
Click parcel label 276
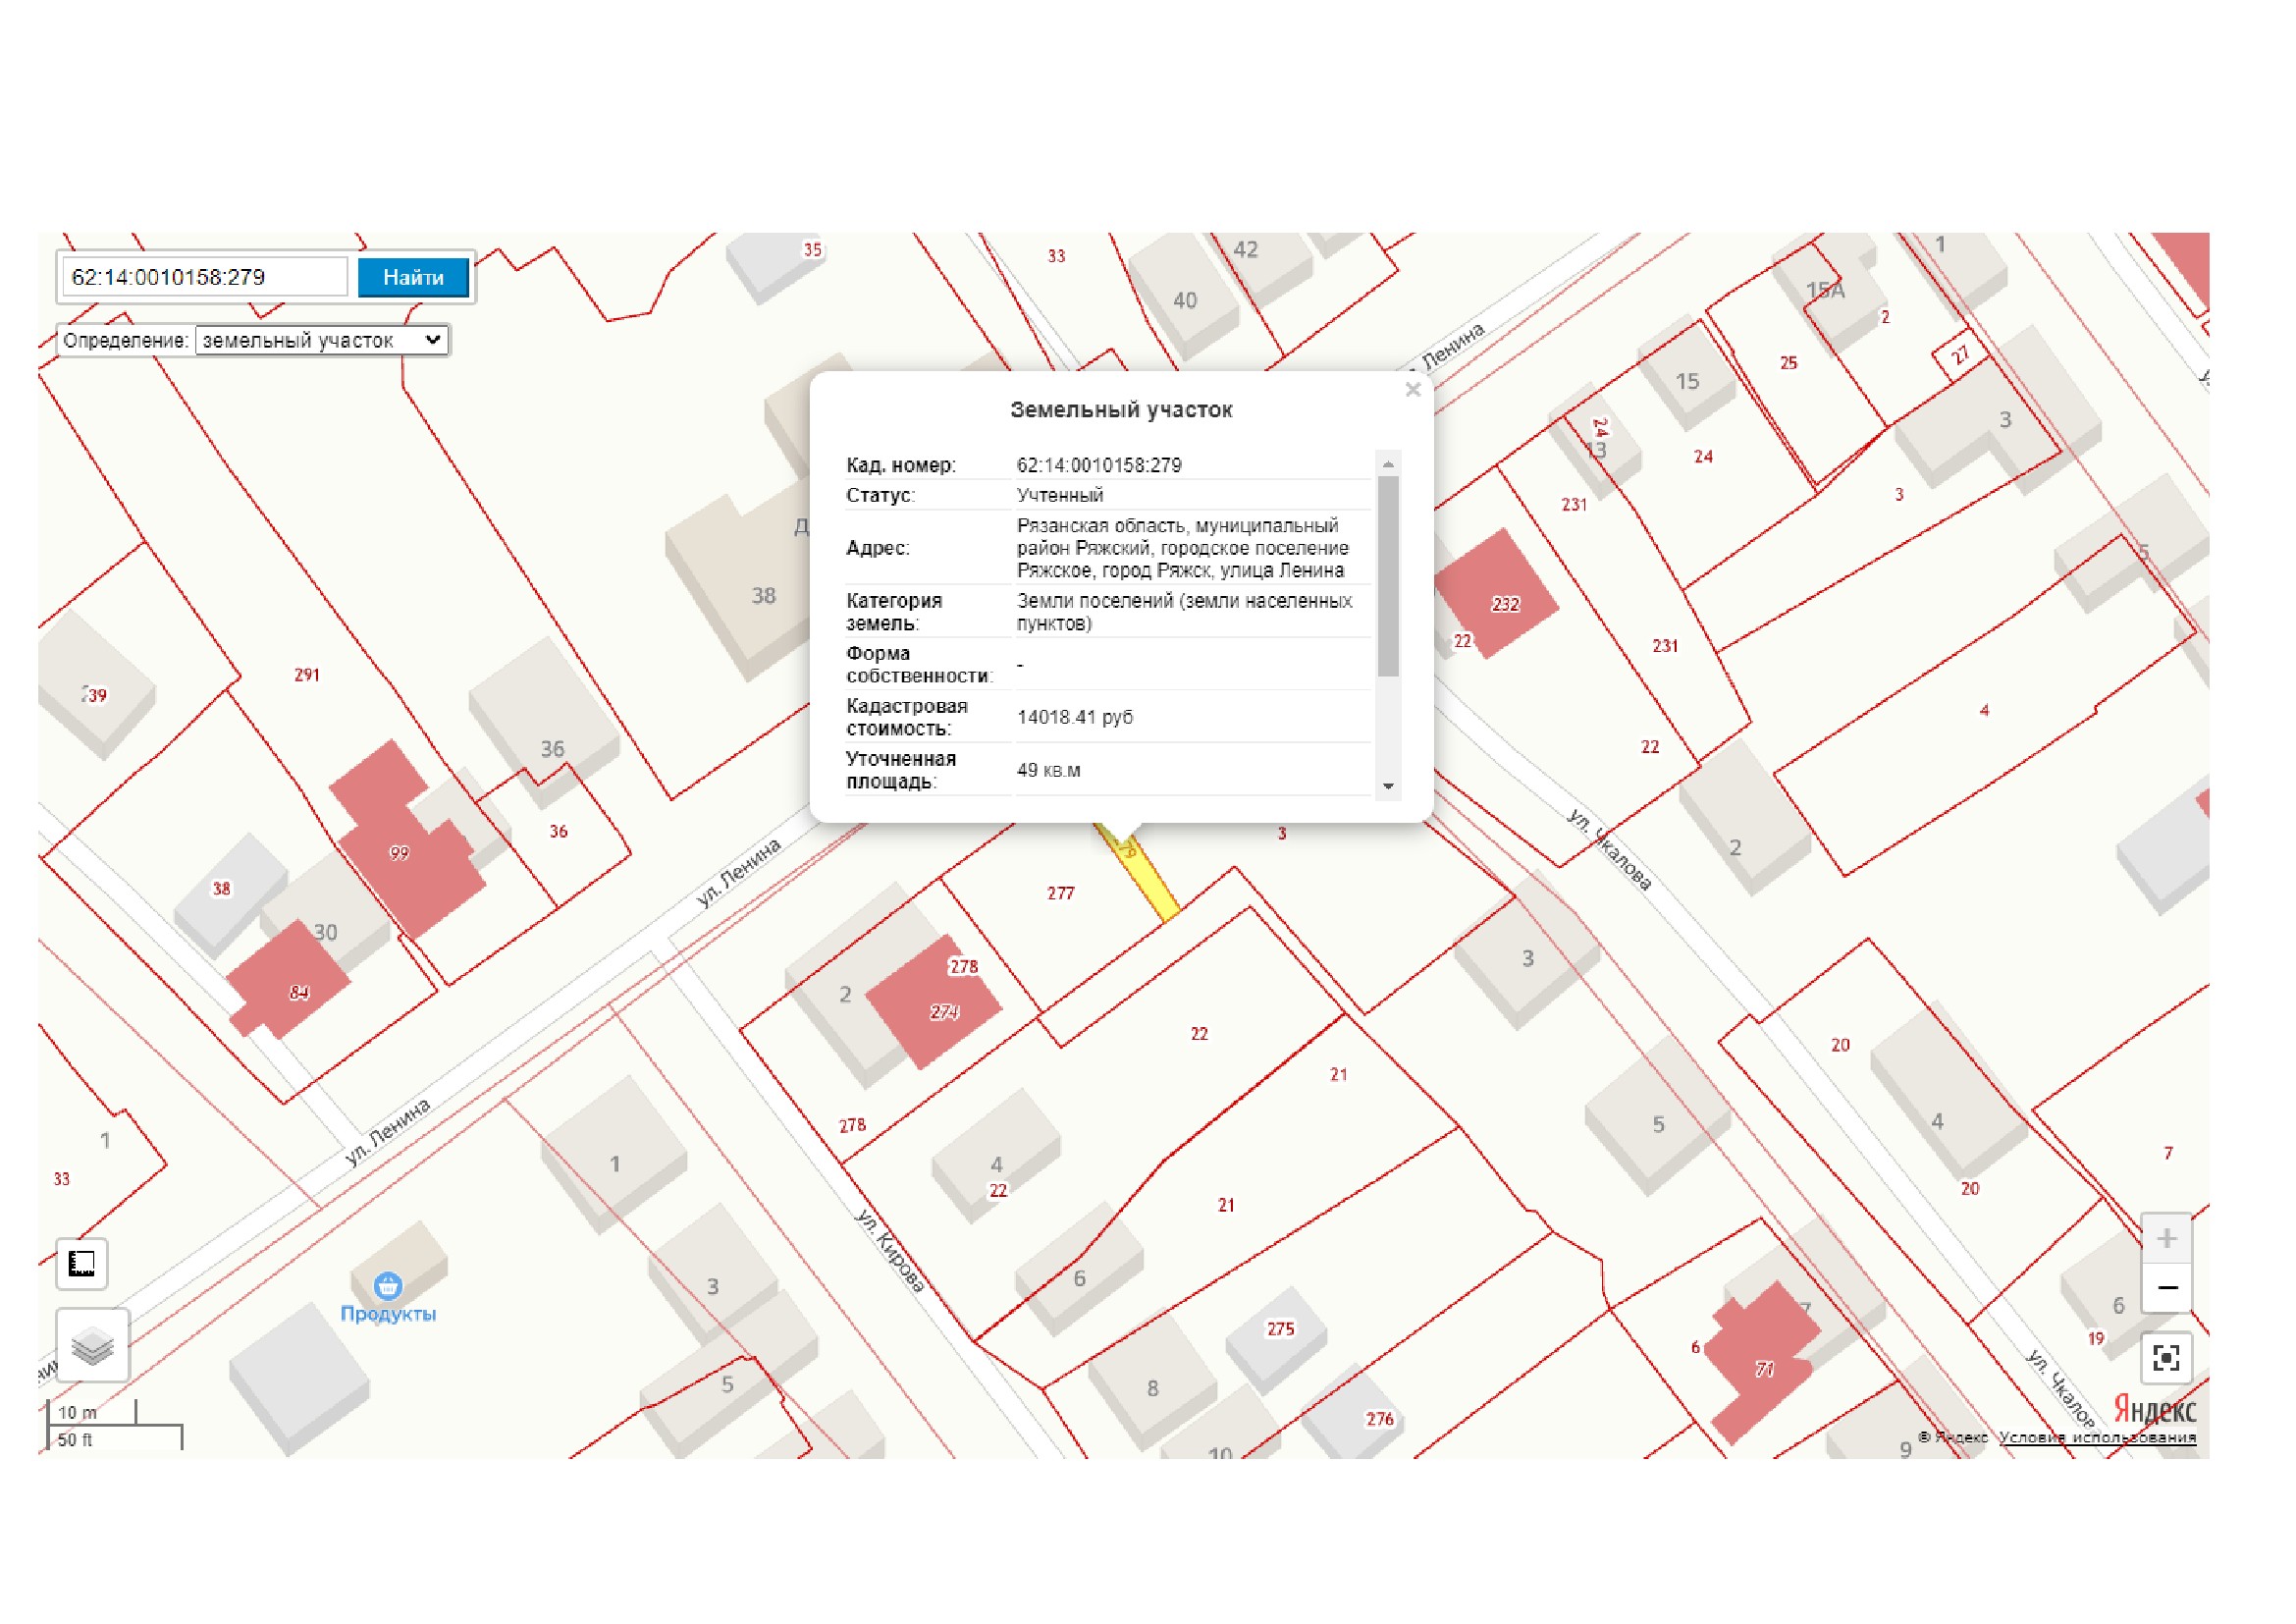[1379, 1419]
